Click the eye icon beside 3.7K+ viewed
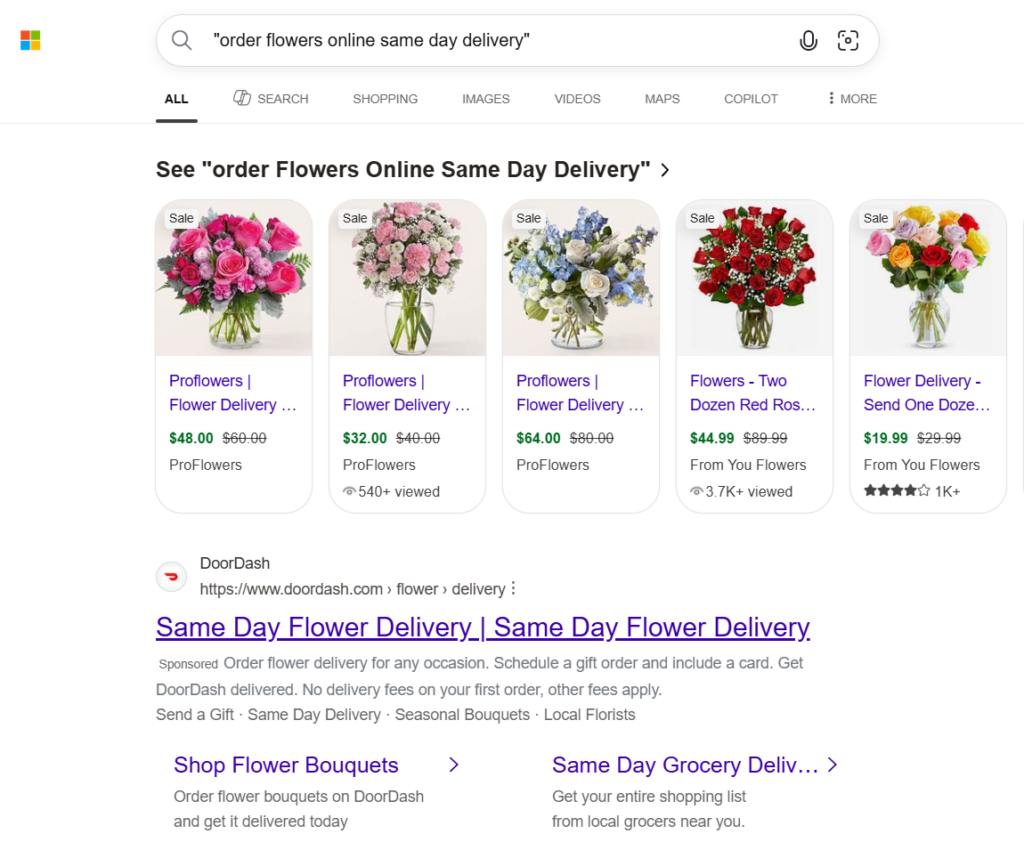The height and width of the screenshot is (850, 1024). coord(697,492)
